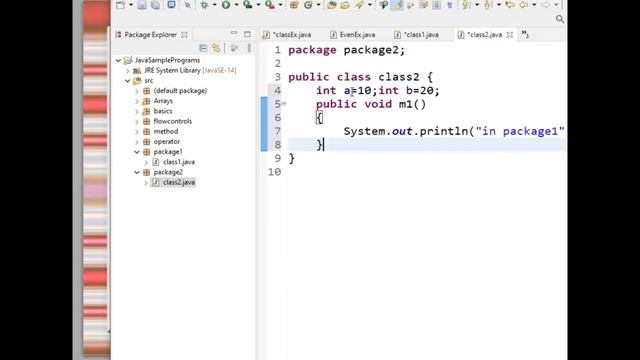
Task: Collapse the package1 node
Action: (137, 152)
